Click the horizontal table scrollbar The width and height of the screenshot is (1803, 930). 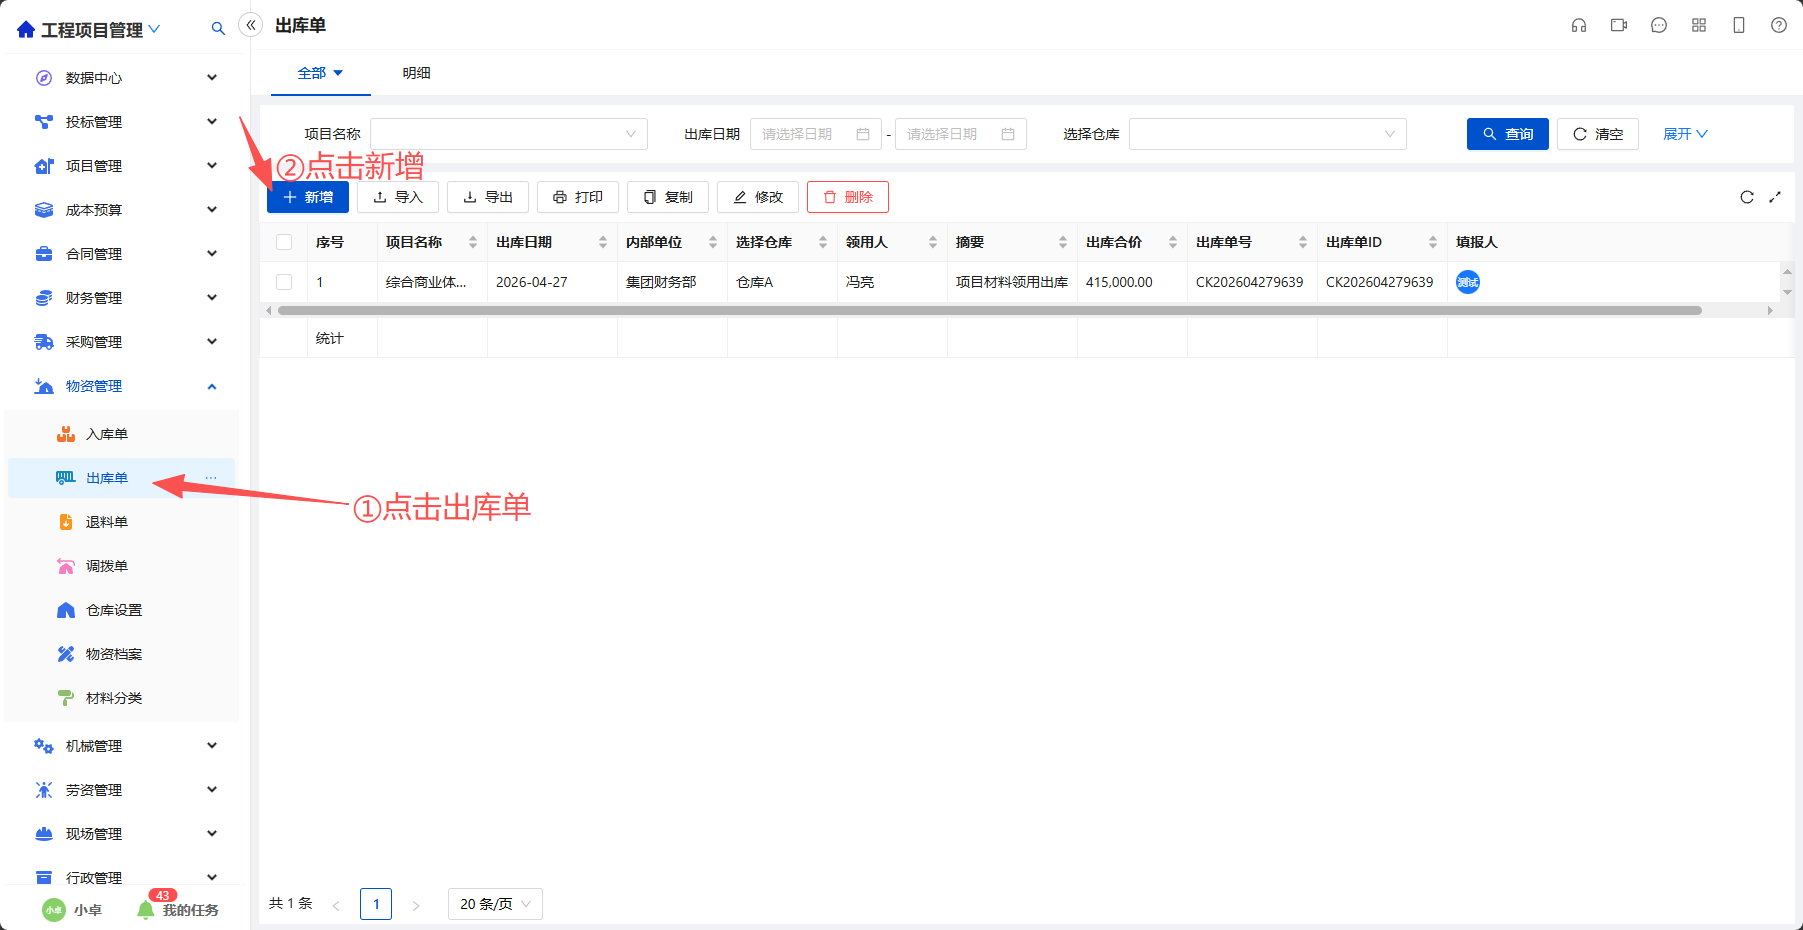(x=990, y=311)
